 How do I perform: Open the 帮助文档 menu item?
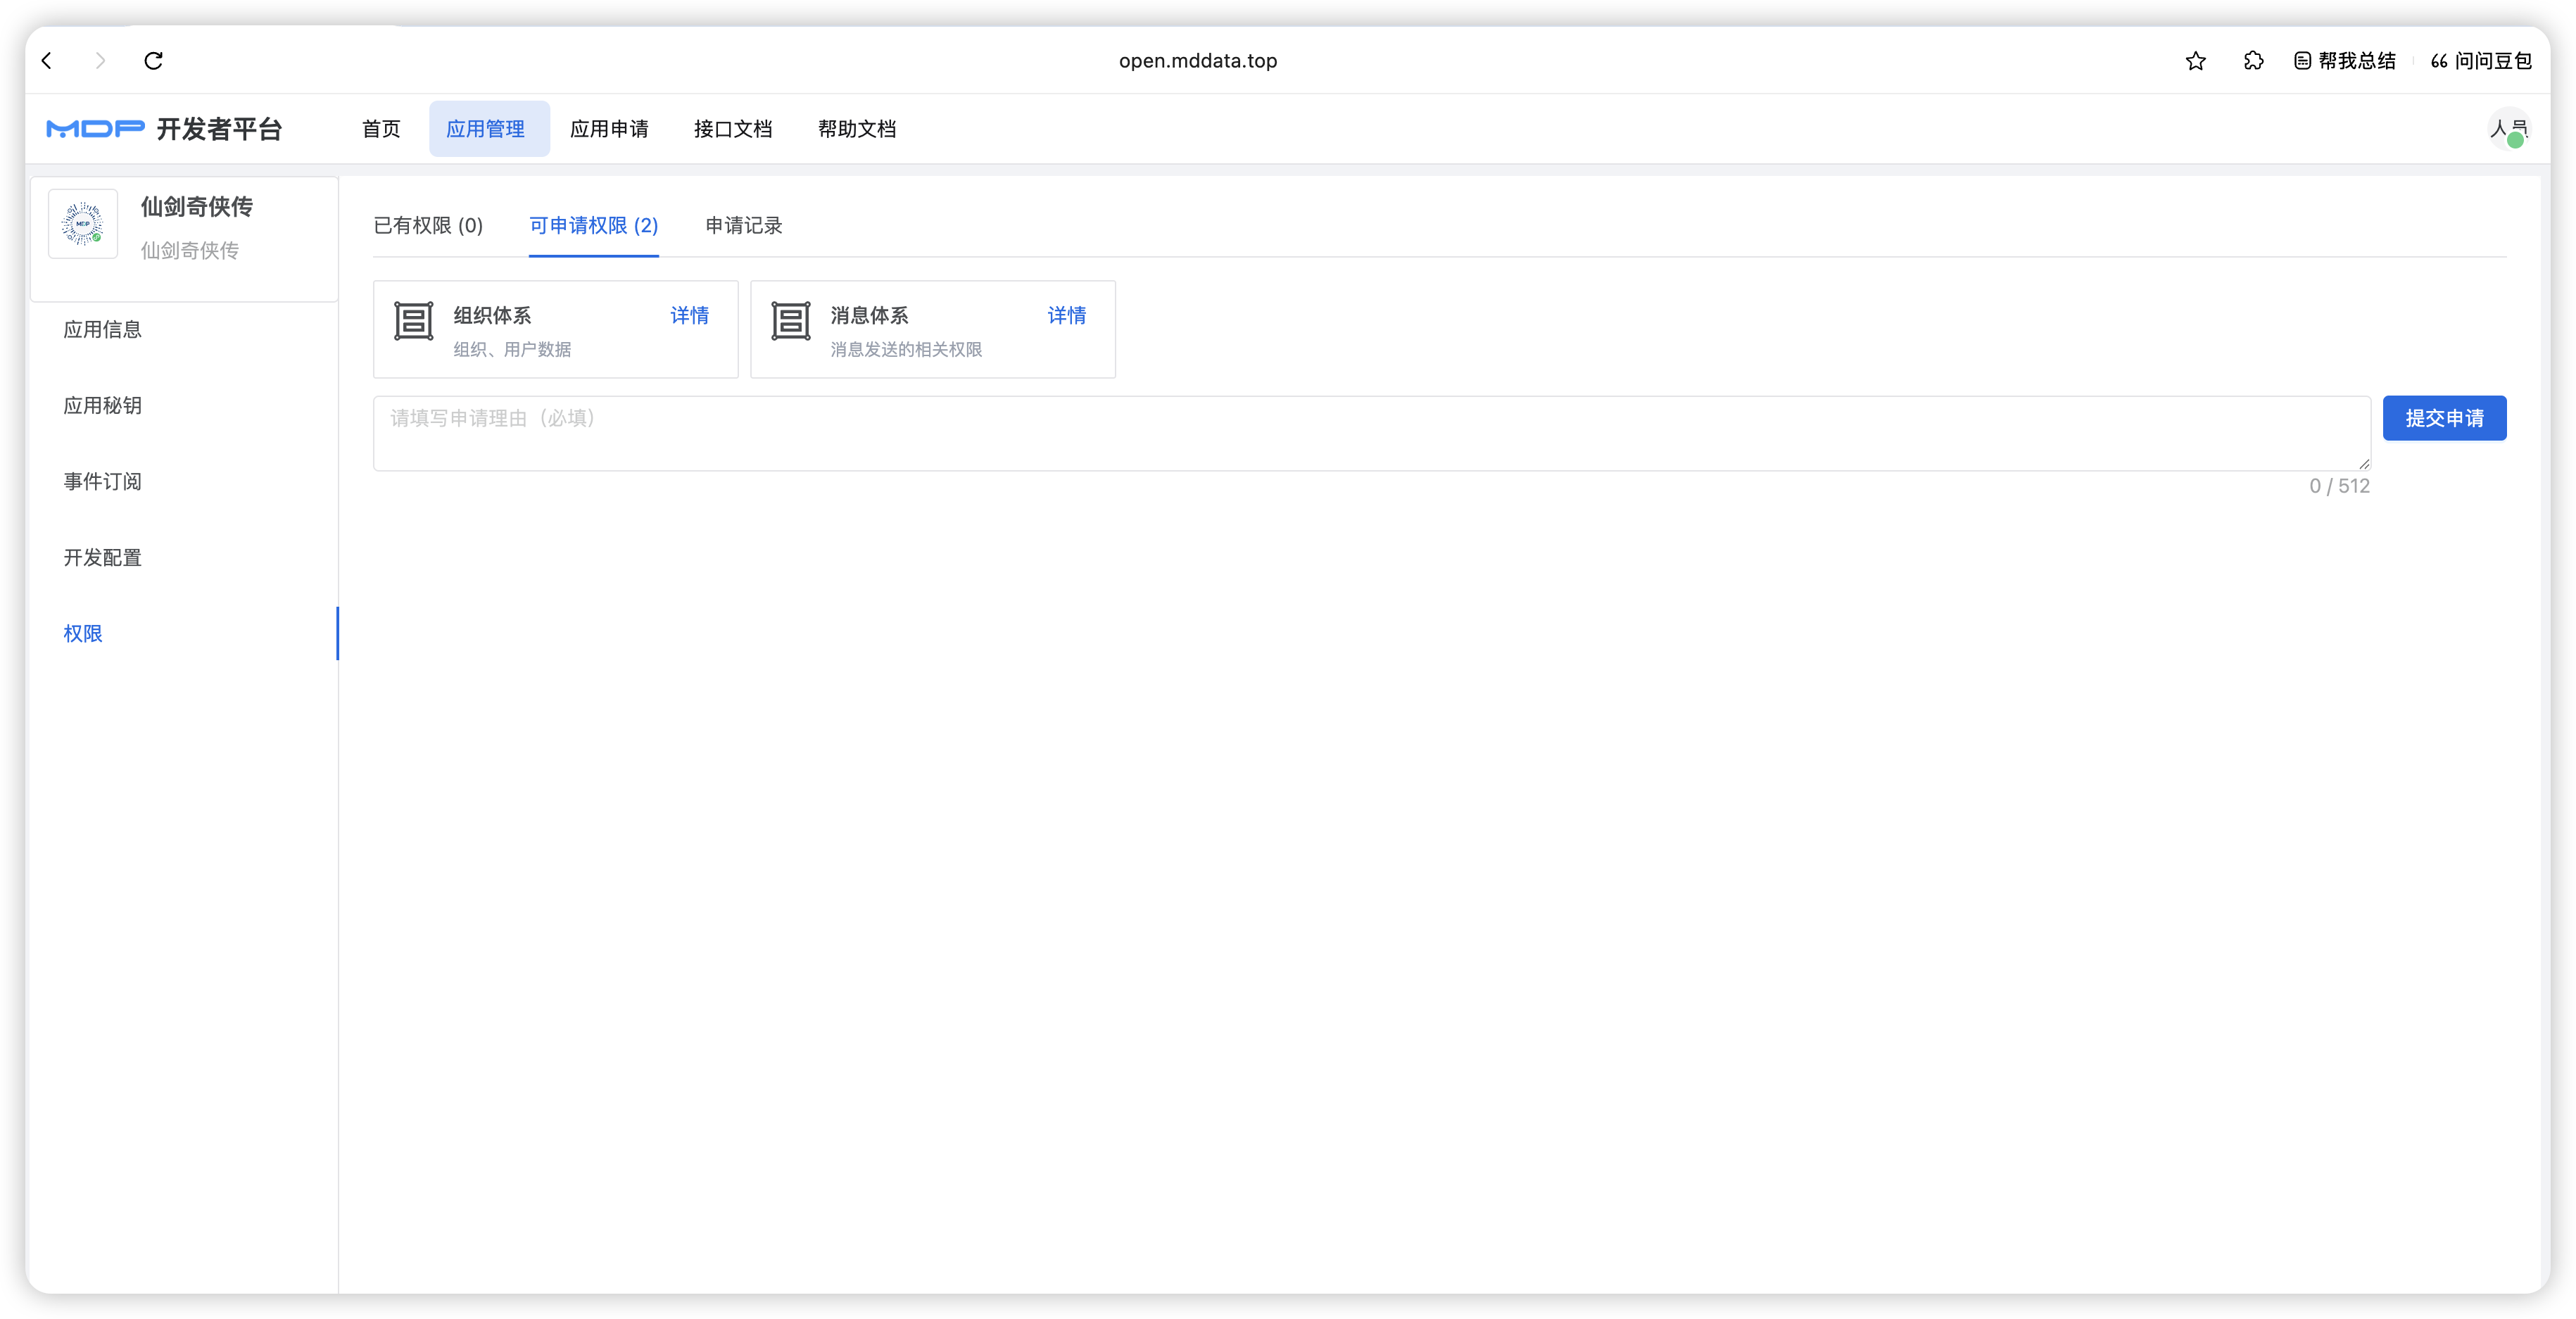point(857,129)
